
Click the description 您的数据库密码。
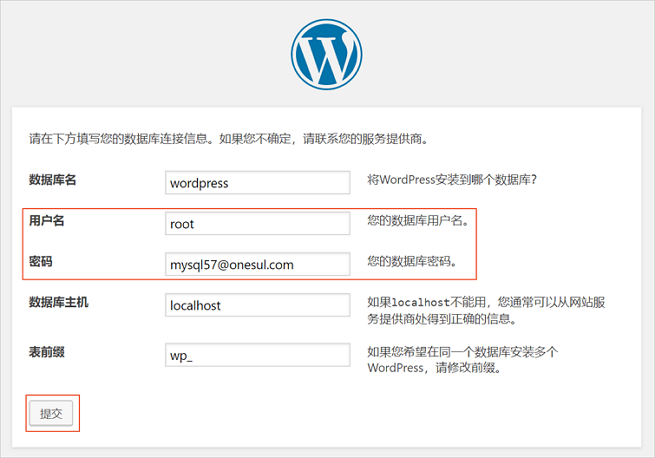412,262
